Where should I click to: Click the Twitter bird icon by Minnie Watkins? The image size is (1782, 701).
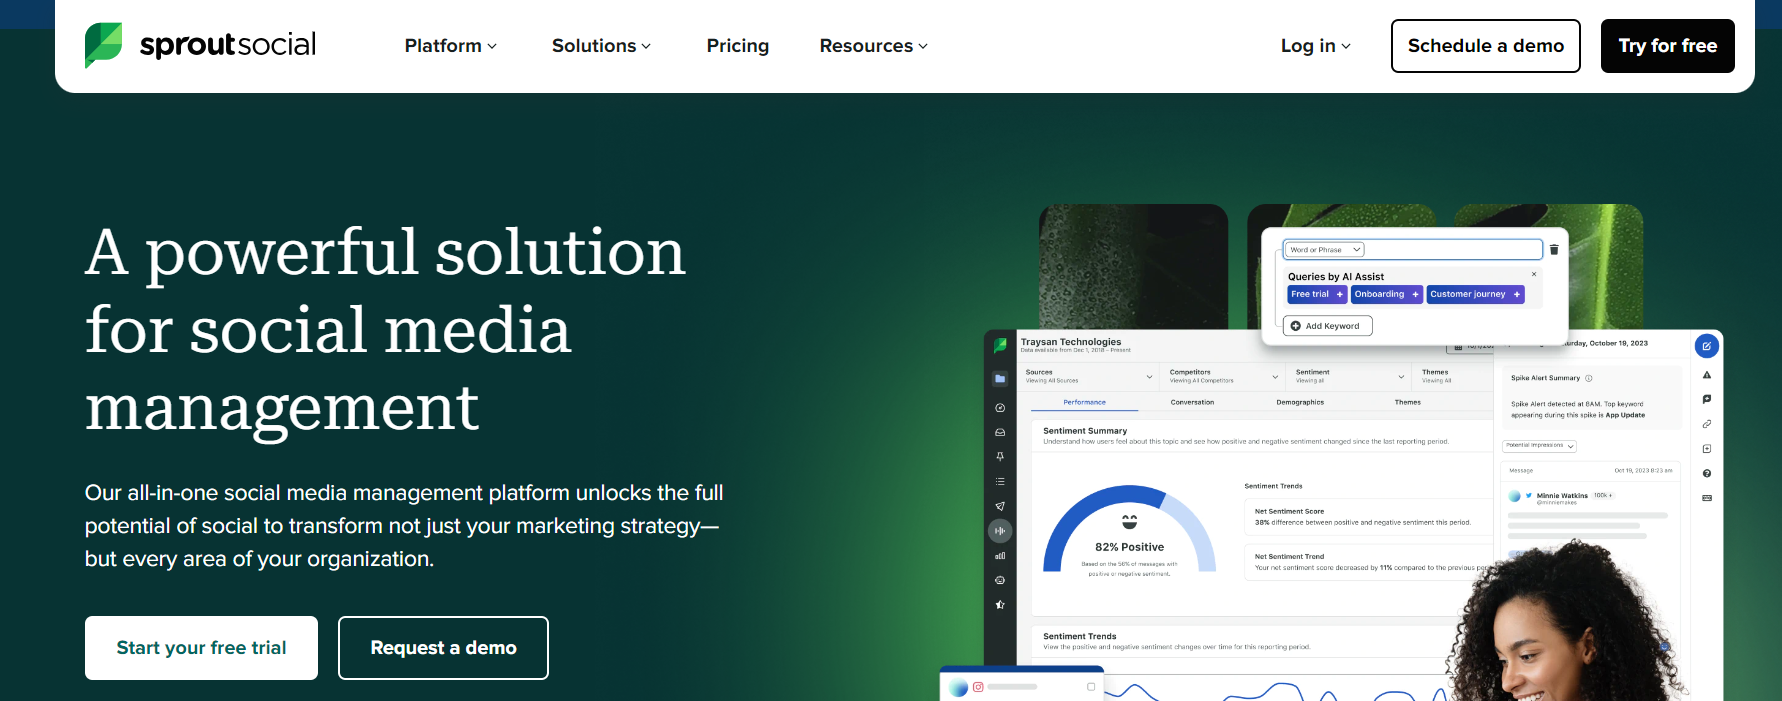point(1528,495)
